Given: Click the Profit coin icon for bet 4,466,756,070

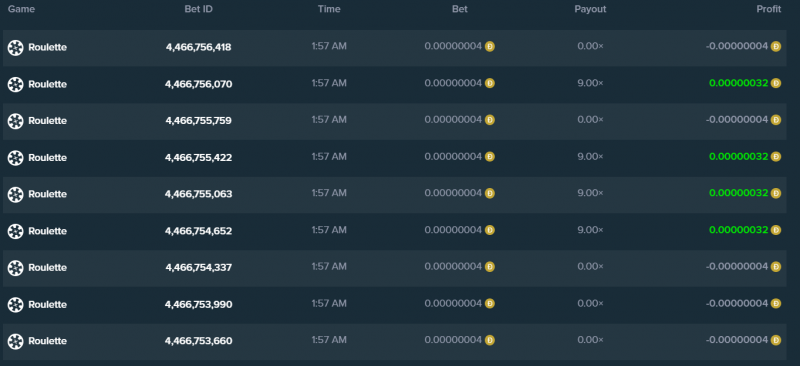Looking at the screenshot, I should [x=776, y=83].
